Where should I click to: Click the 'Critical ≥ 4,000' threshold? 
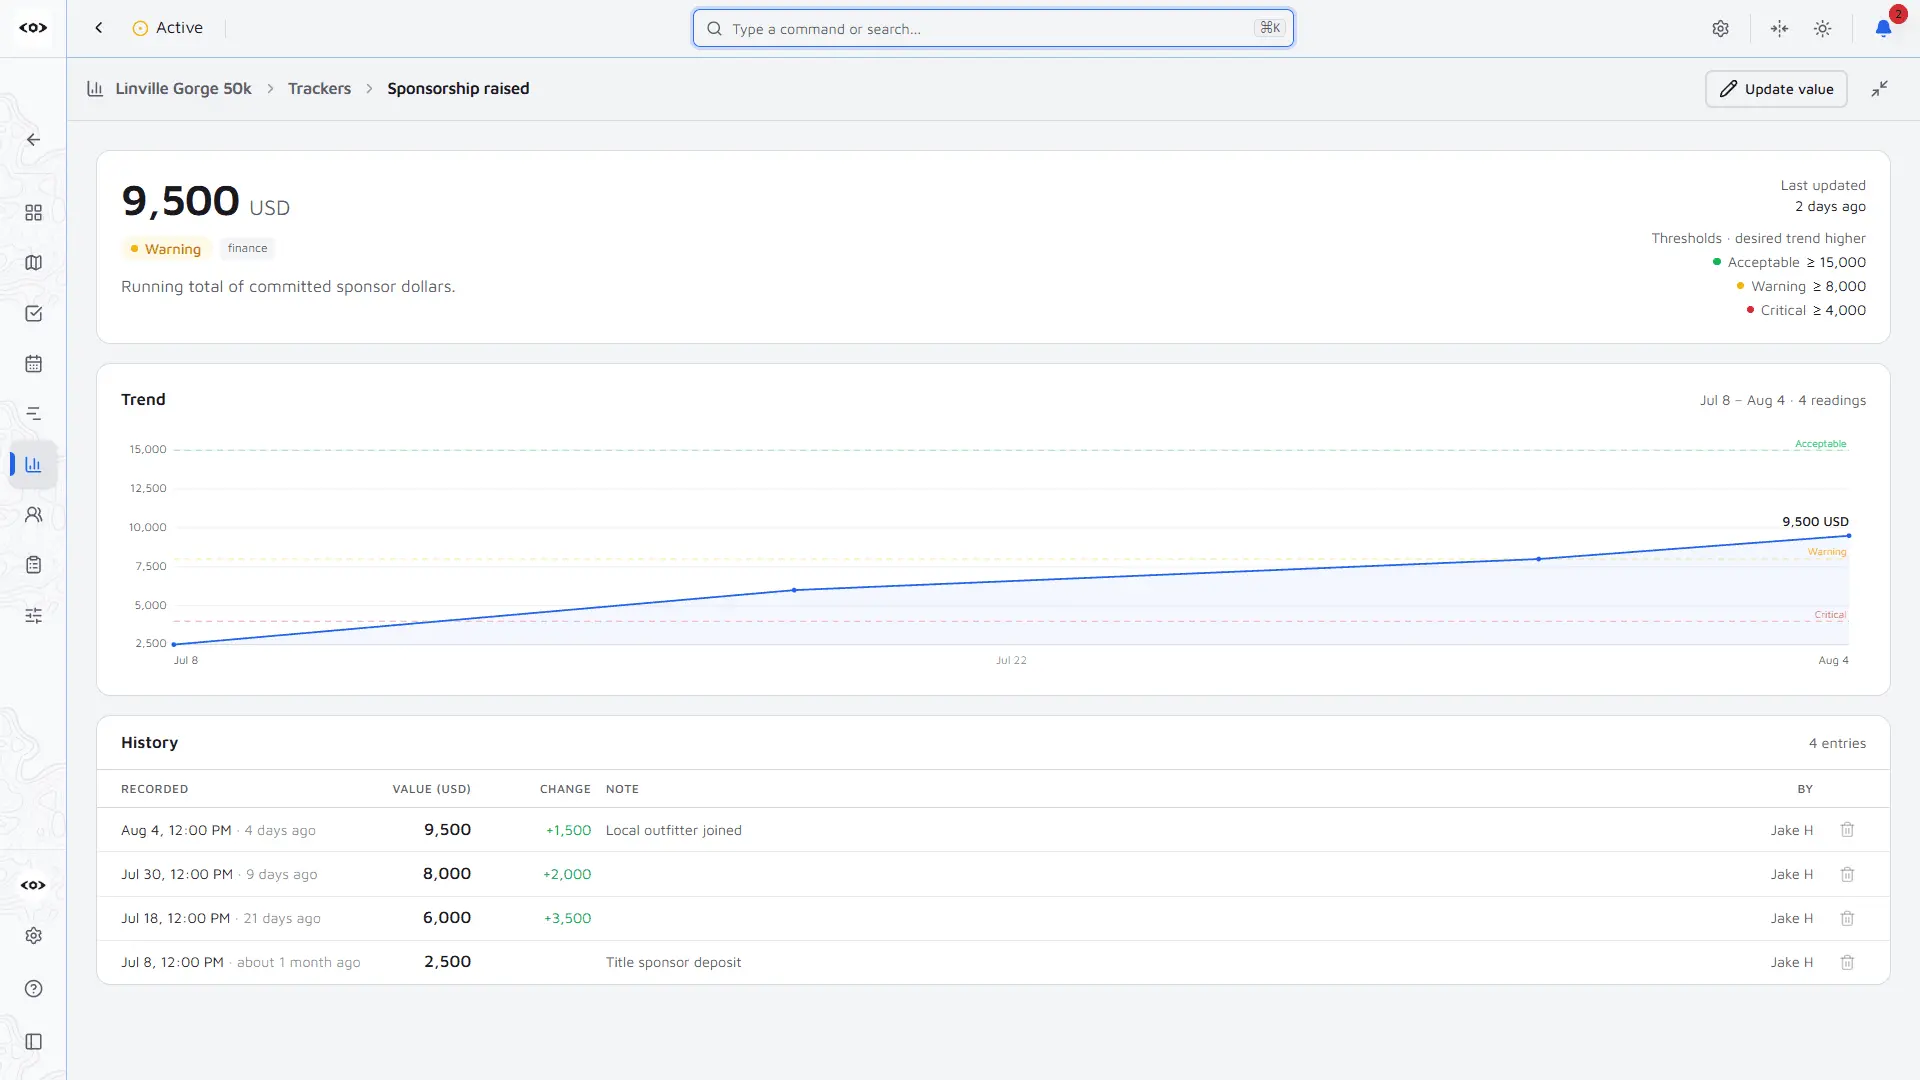pos(1806,310)
